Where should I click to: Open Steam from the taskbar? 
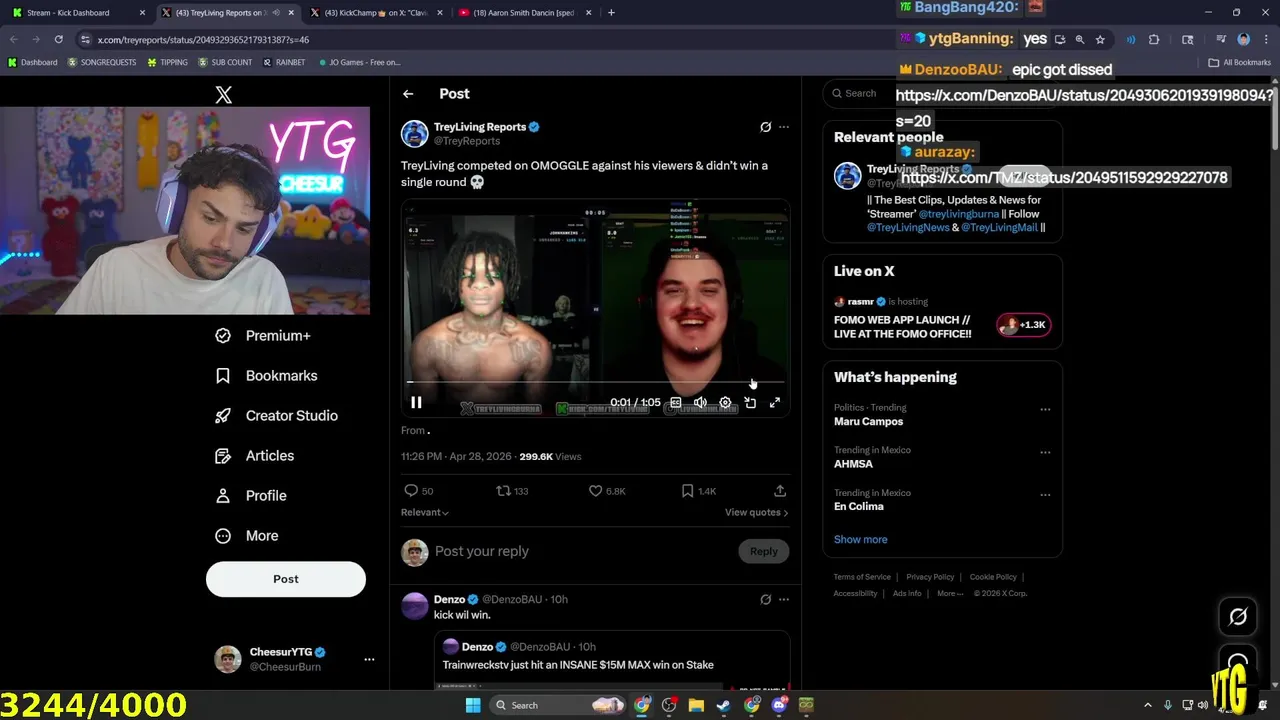[x=724, y=705]
